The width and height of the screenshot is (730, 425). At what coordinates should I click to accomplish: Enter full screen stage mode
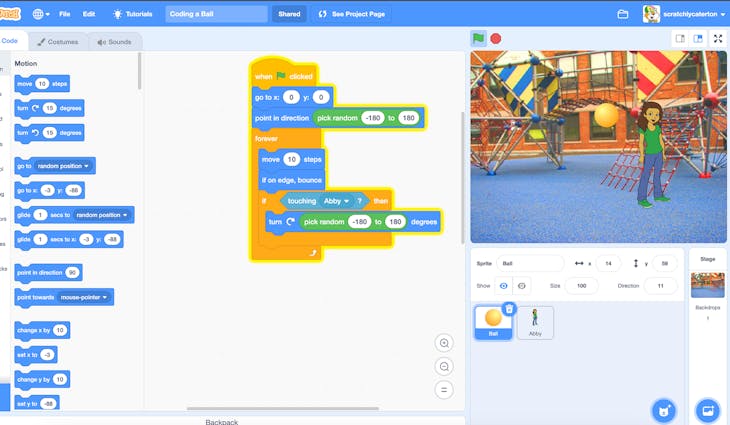tap(718, 39)
